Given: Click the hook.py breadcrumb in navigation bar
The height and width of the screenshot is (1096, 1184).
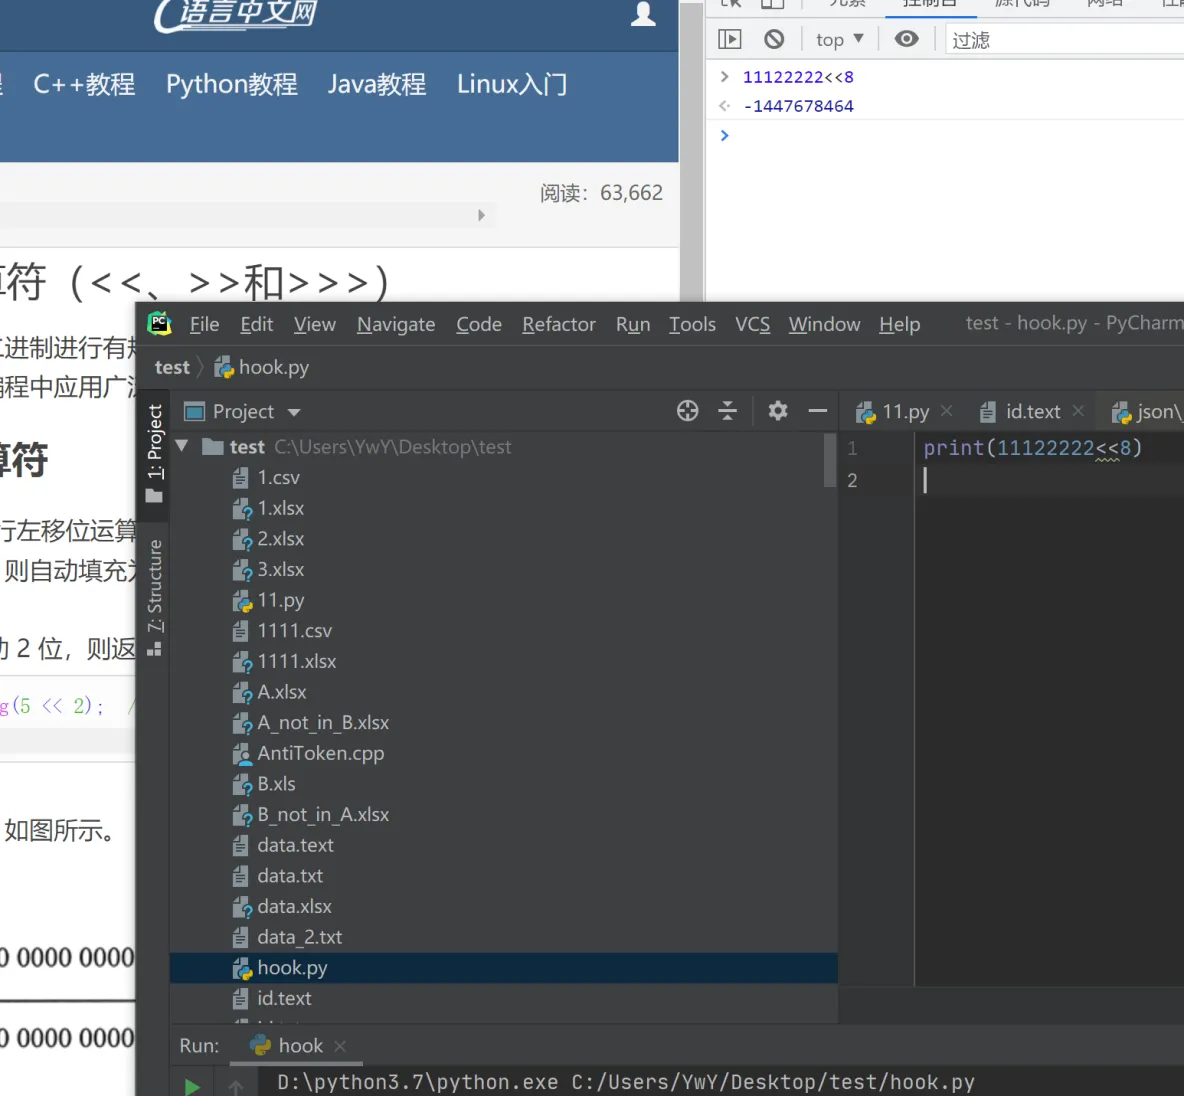Looking at the screenshot, I should [x=262, y=367].
